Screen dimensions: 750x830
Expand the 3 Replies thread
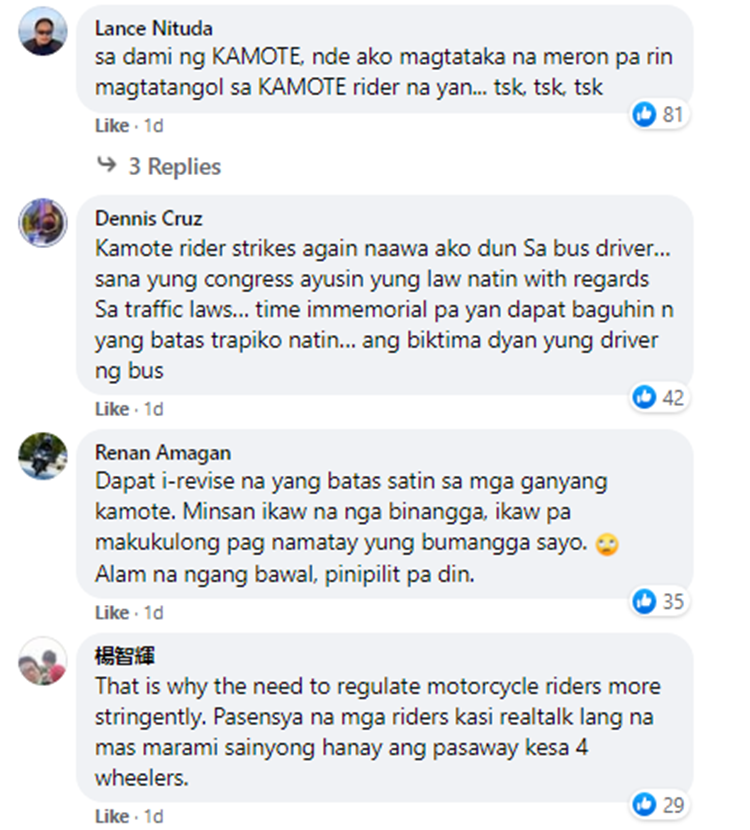(x=174, y=166)
